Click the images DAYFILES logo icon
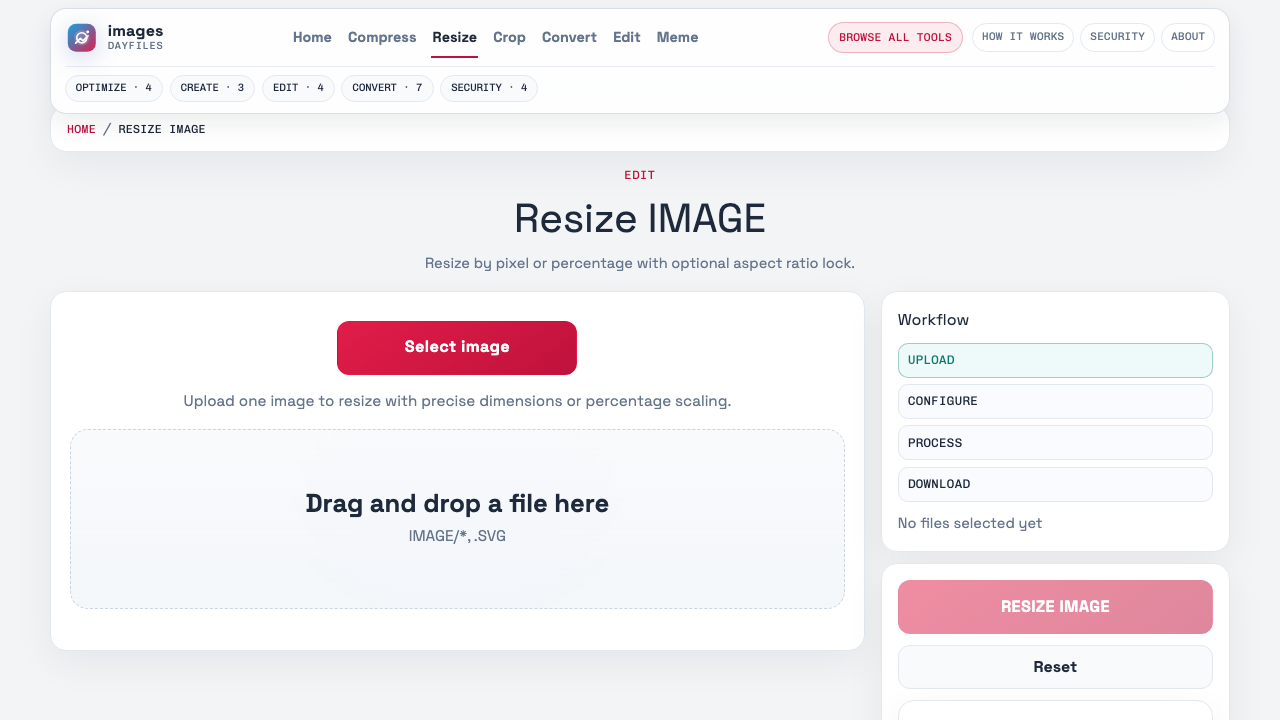The width and height of the screenshot is (1280, 720). pos(81,37)
